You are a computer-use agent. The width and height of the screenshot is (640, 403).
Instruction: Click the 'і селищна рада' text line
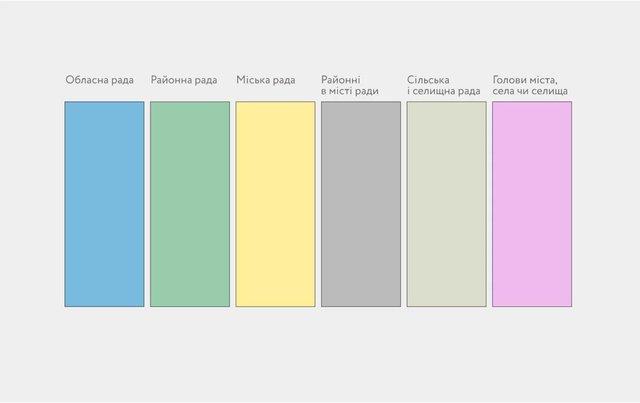coord(444,92)
